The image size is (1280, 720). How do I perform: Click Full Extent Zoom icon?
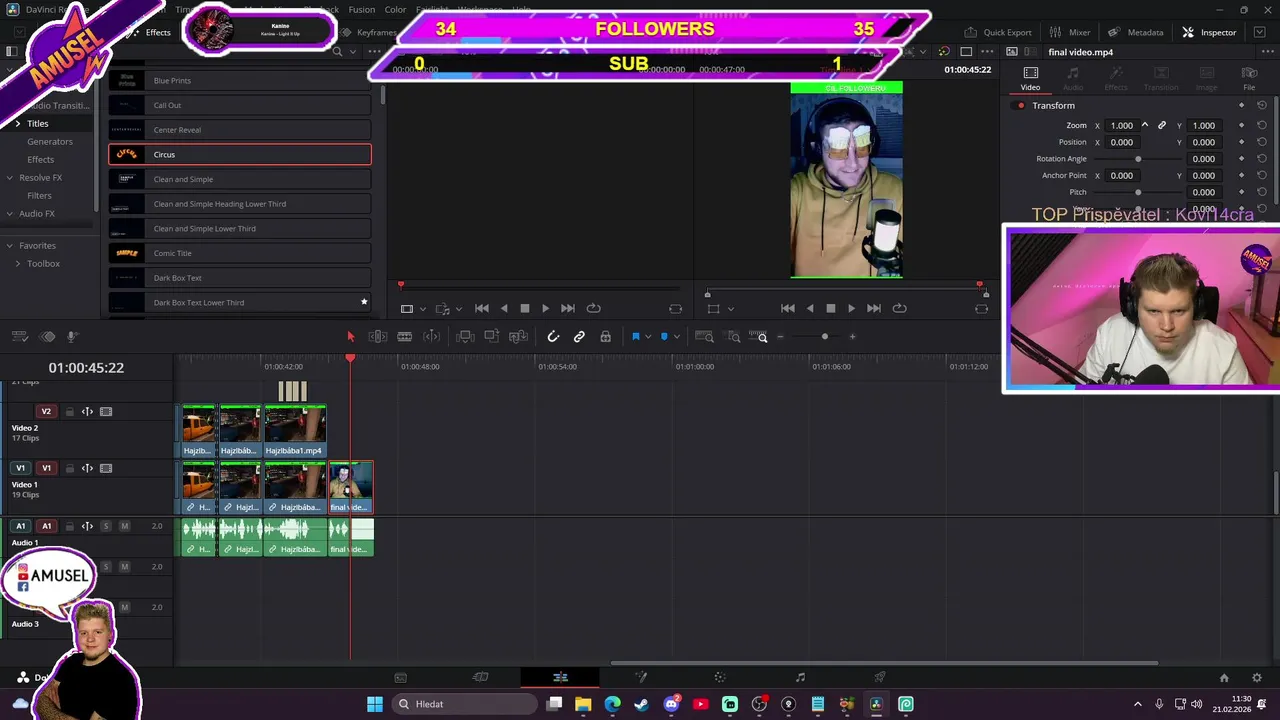click(x=704, y=337)
